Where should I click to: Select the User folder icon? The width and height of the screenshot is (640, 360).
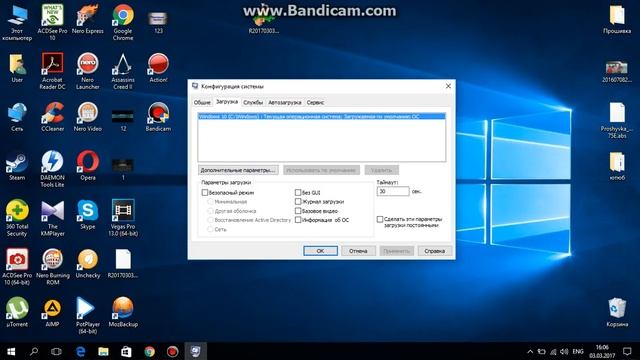coord(17,68)
